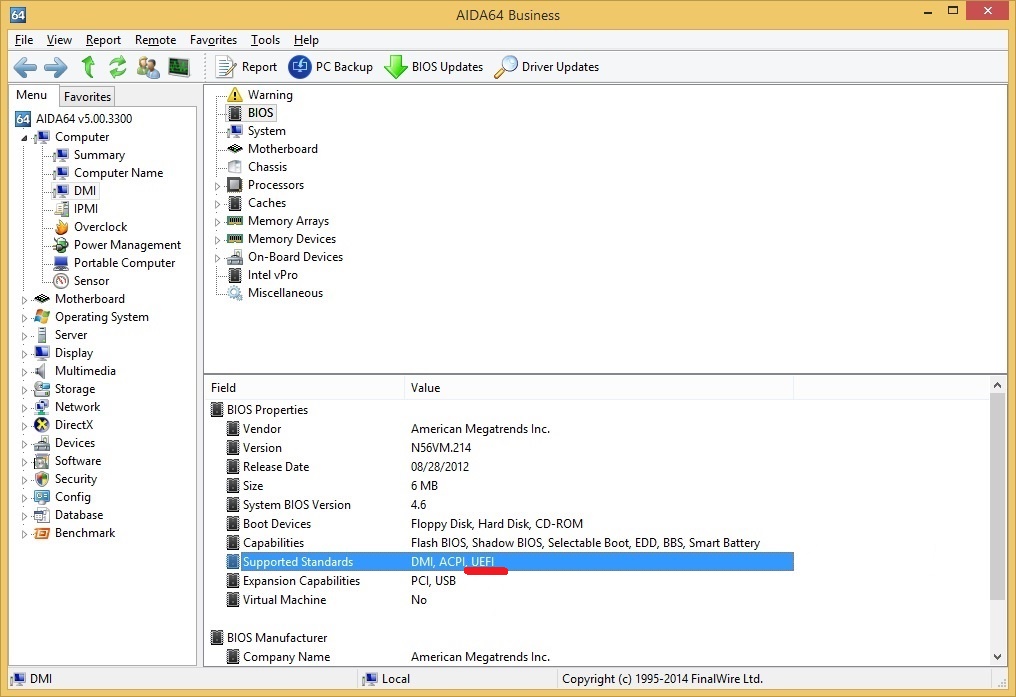
Task: Switch to the Favorites tab
Action: 87,97
